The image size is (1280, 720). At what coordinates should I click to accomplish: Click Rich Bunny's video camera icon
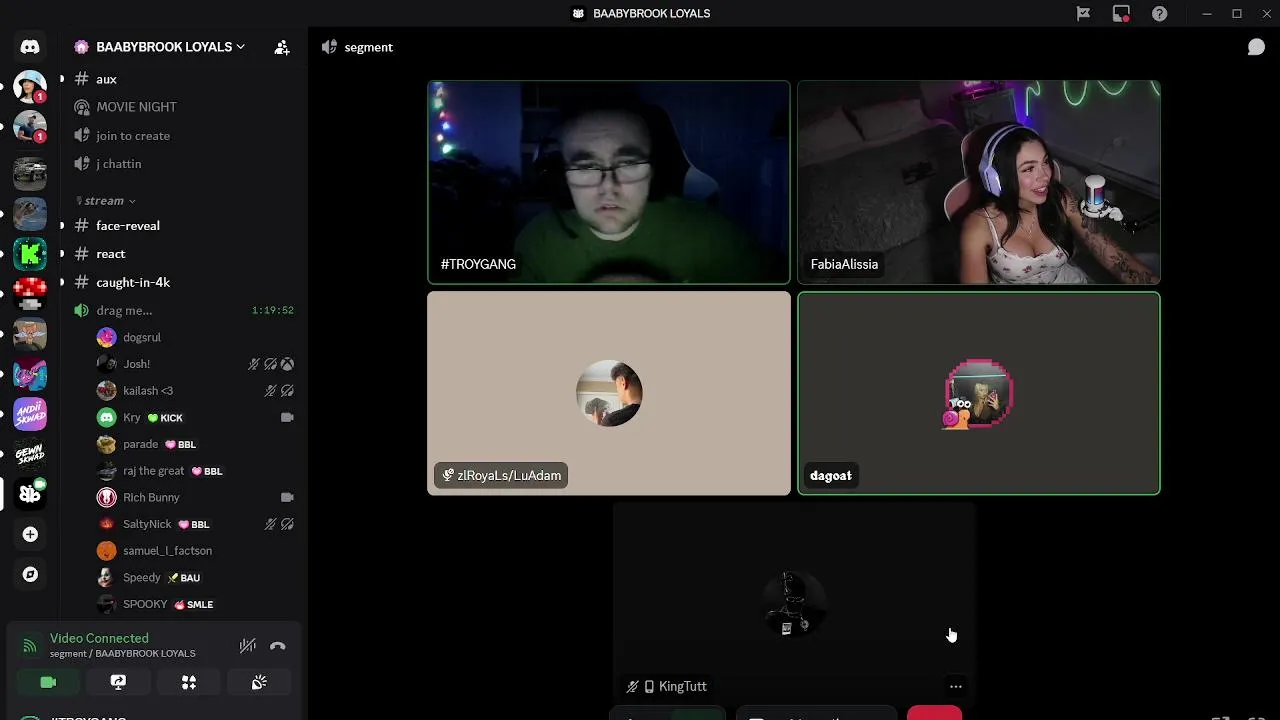287,497
